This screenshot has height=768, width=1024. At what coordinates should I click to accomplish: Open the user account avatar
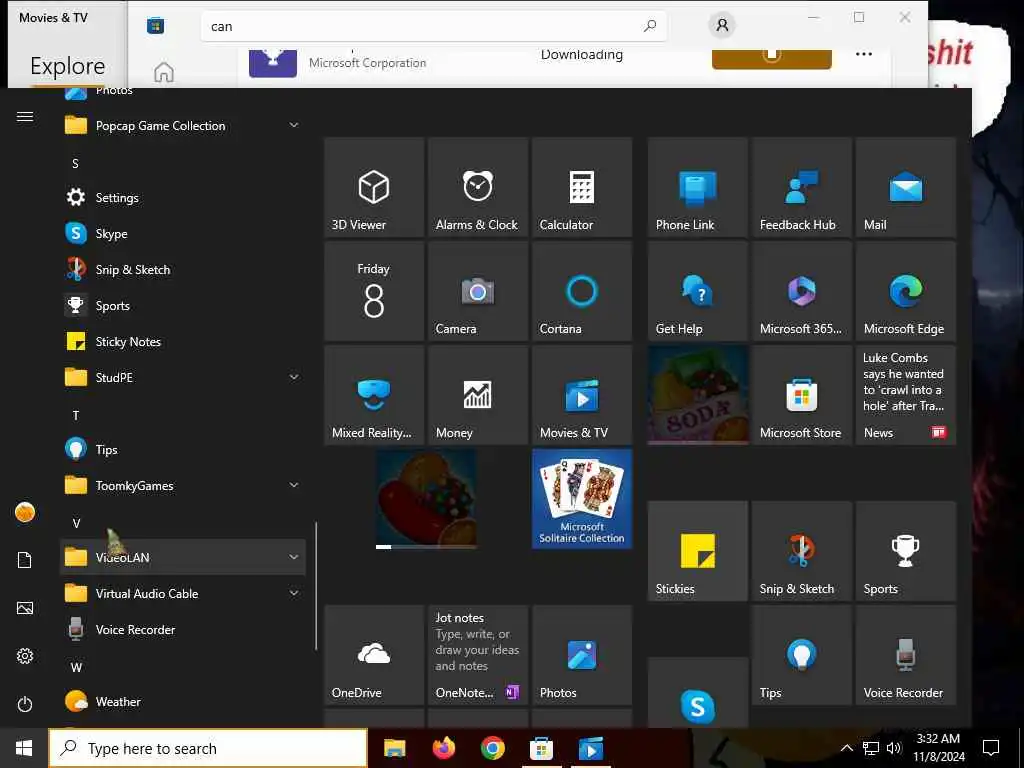(x=25, y=513)
